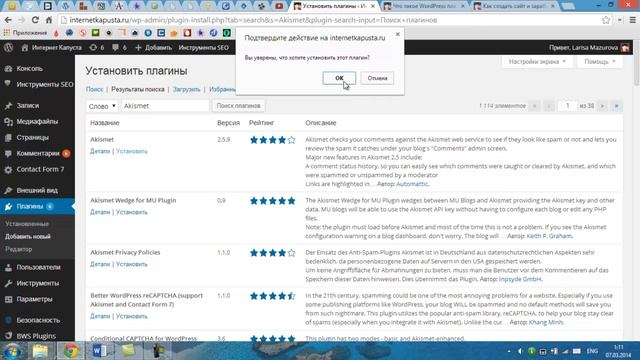This screenshot has height=360, width=640.
Task: Open Плагины sidebar section
Action: tap(37, 207)
